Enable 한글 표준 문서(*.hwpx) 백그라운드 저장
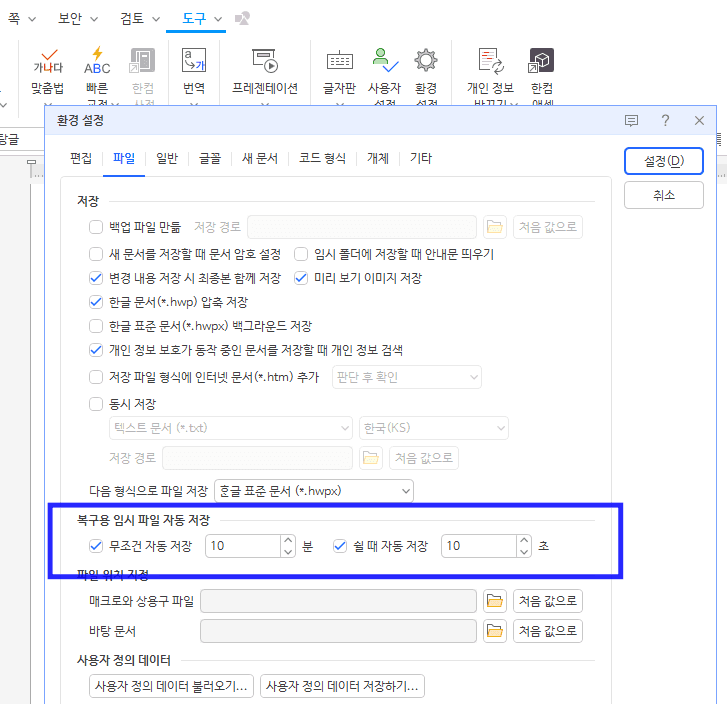Screen dimensions: 727x704 click(96, 326)
